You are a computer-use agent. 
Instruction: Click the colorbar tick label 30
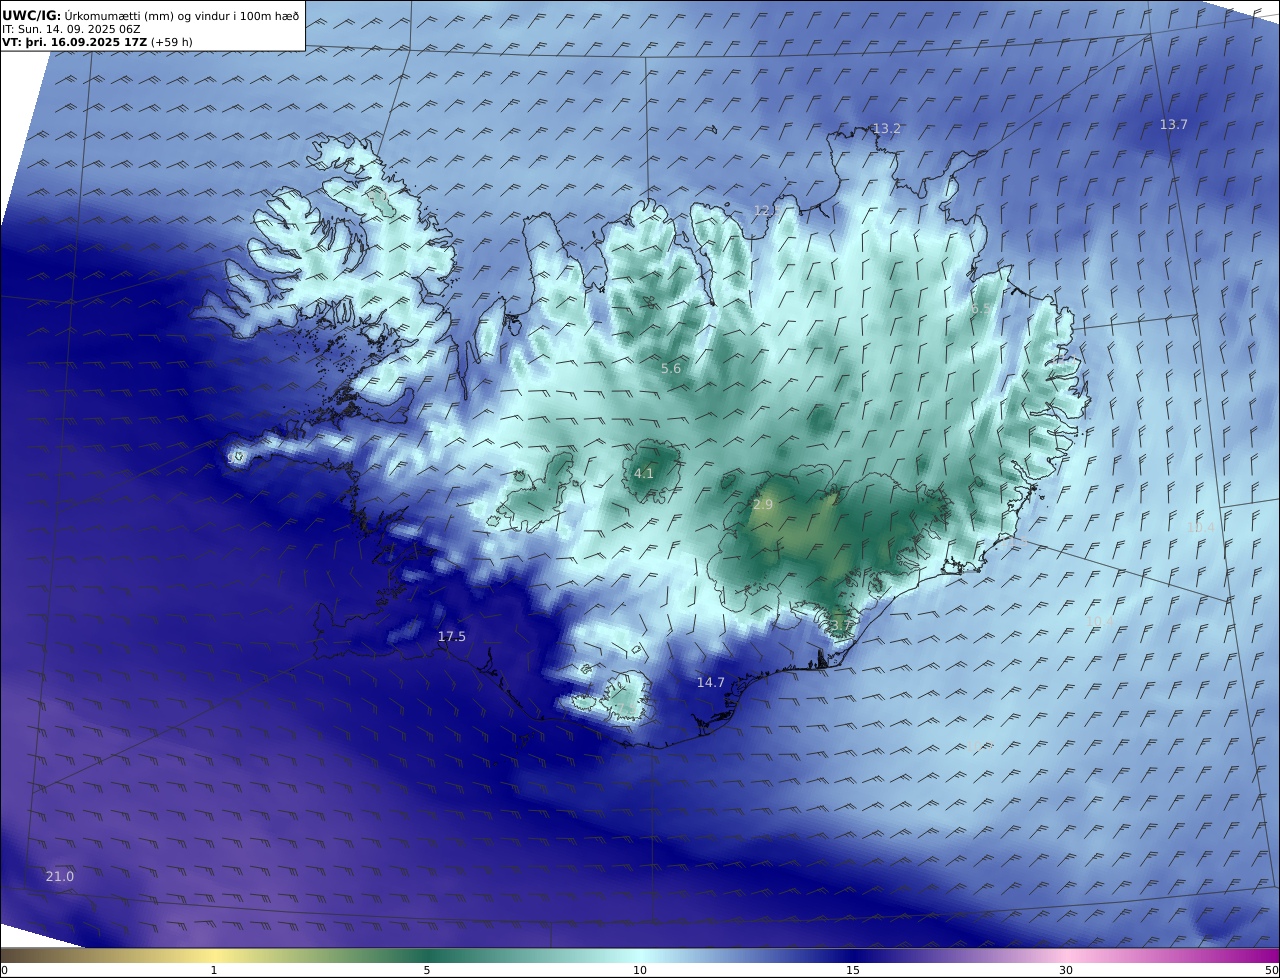(x=1066, y=970)
